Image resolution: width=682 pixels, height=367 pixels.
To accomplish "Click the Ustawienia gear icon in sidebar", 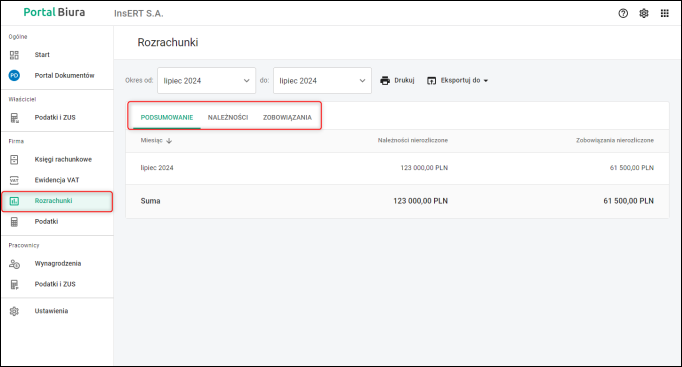I will click(x=14, y=311).
